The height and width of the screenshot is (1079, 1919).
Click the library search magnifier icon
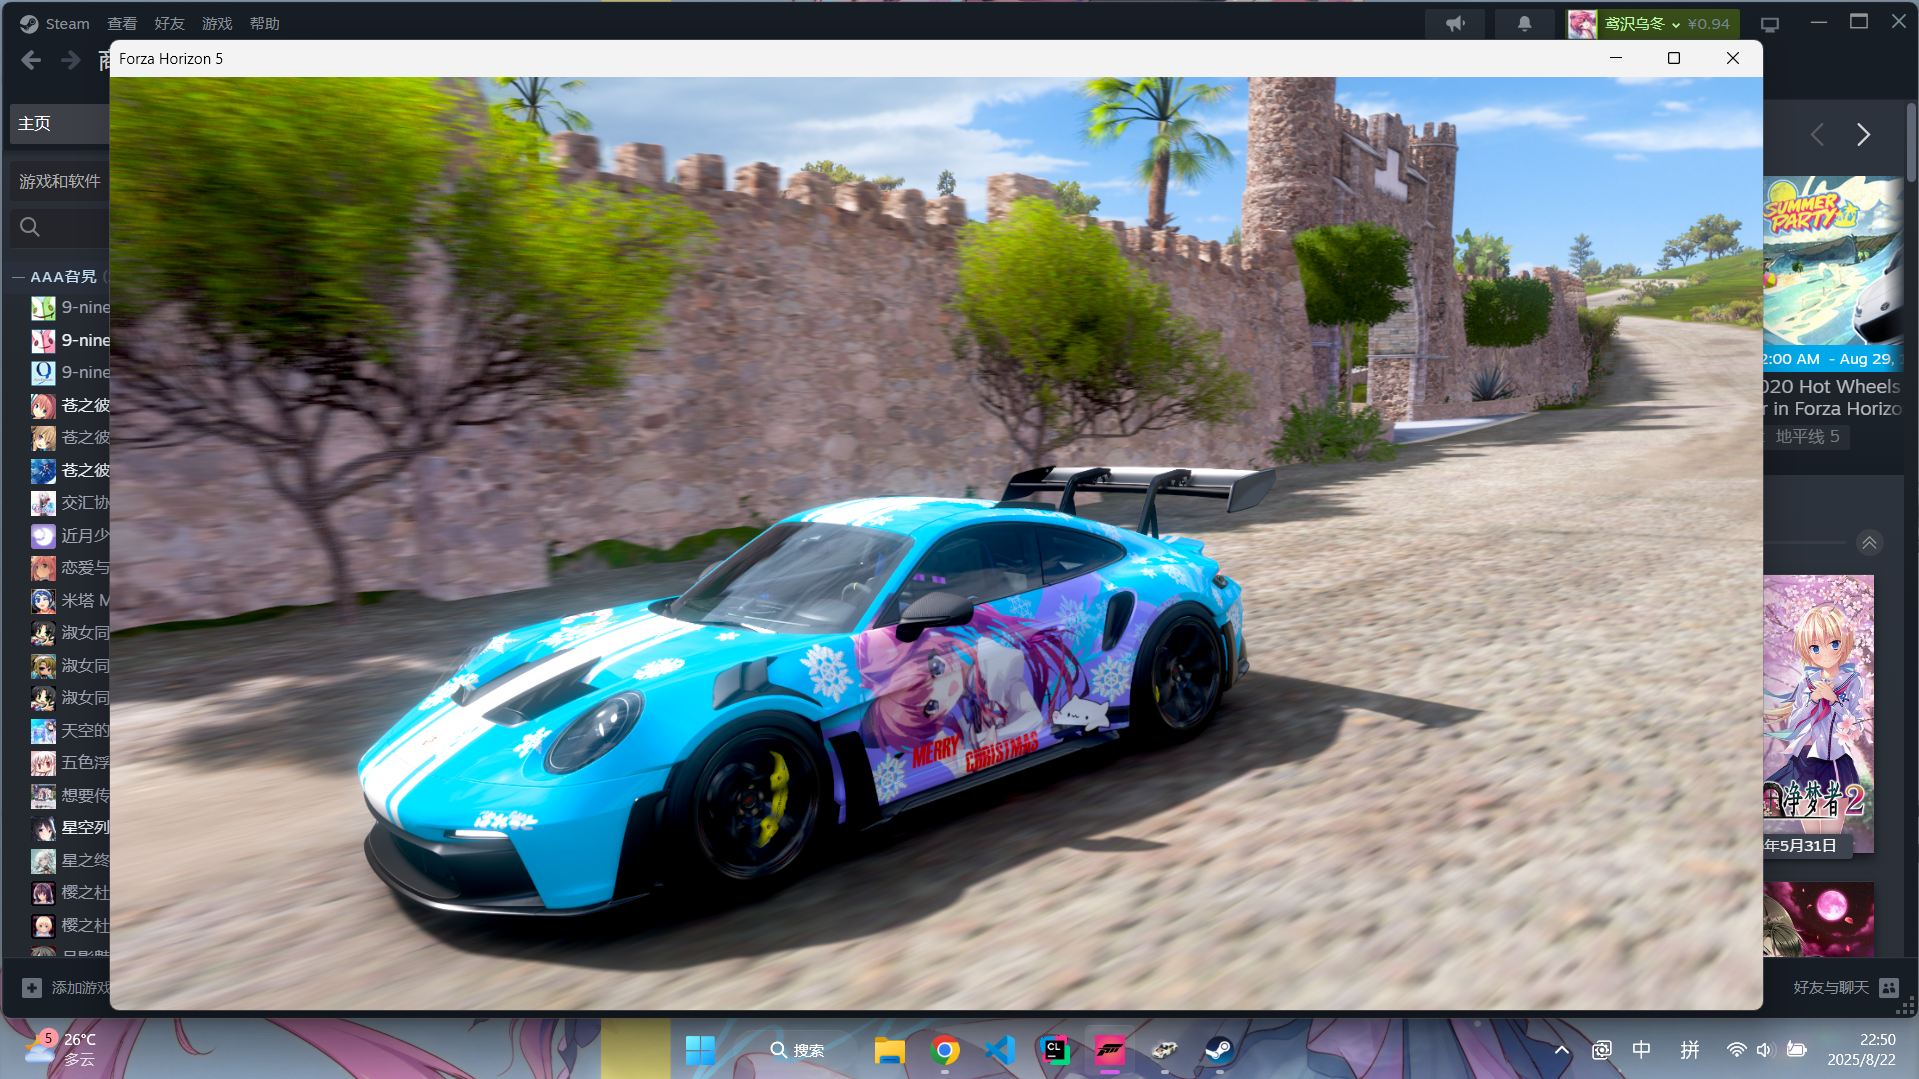(x=30, y=227)
